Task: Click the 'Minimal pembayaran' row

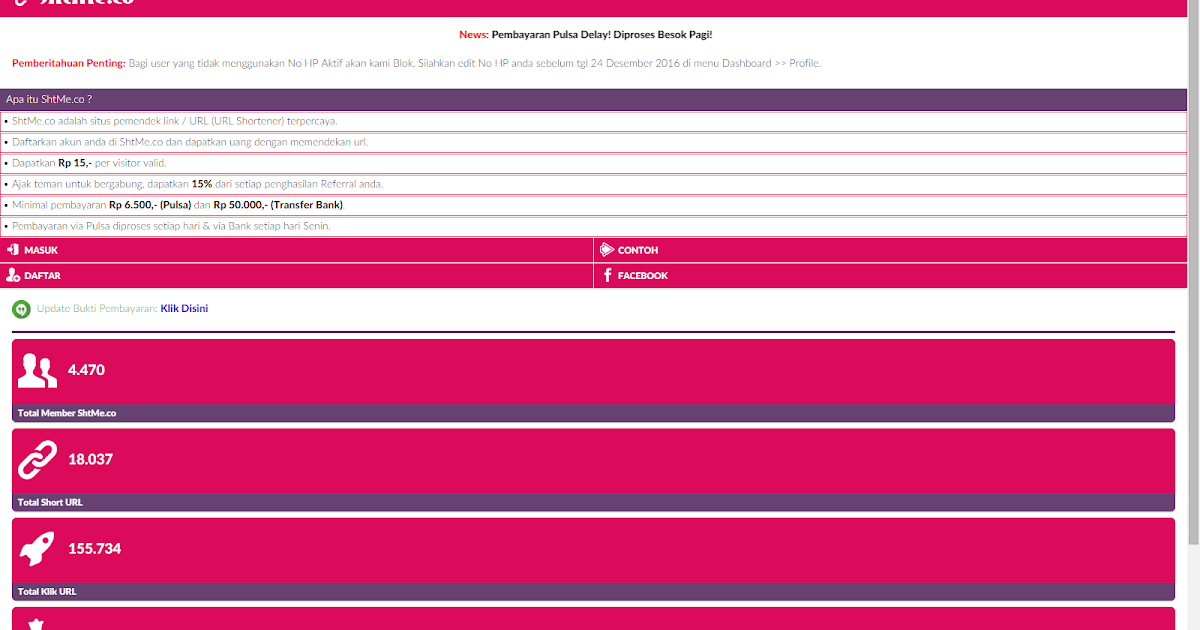Action: [593, 205]
